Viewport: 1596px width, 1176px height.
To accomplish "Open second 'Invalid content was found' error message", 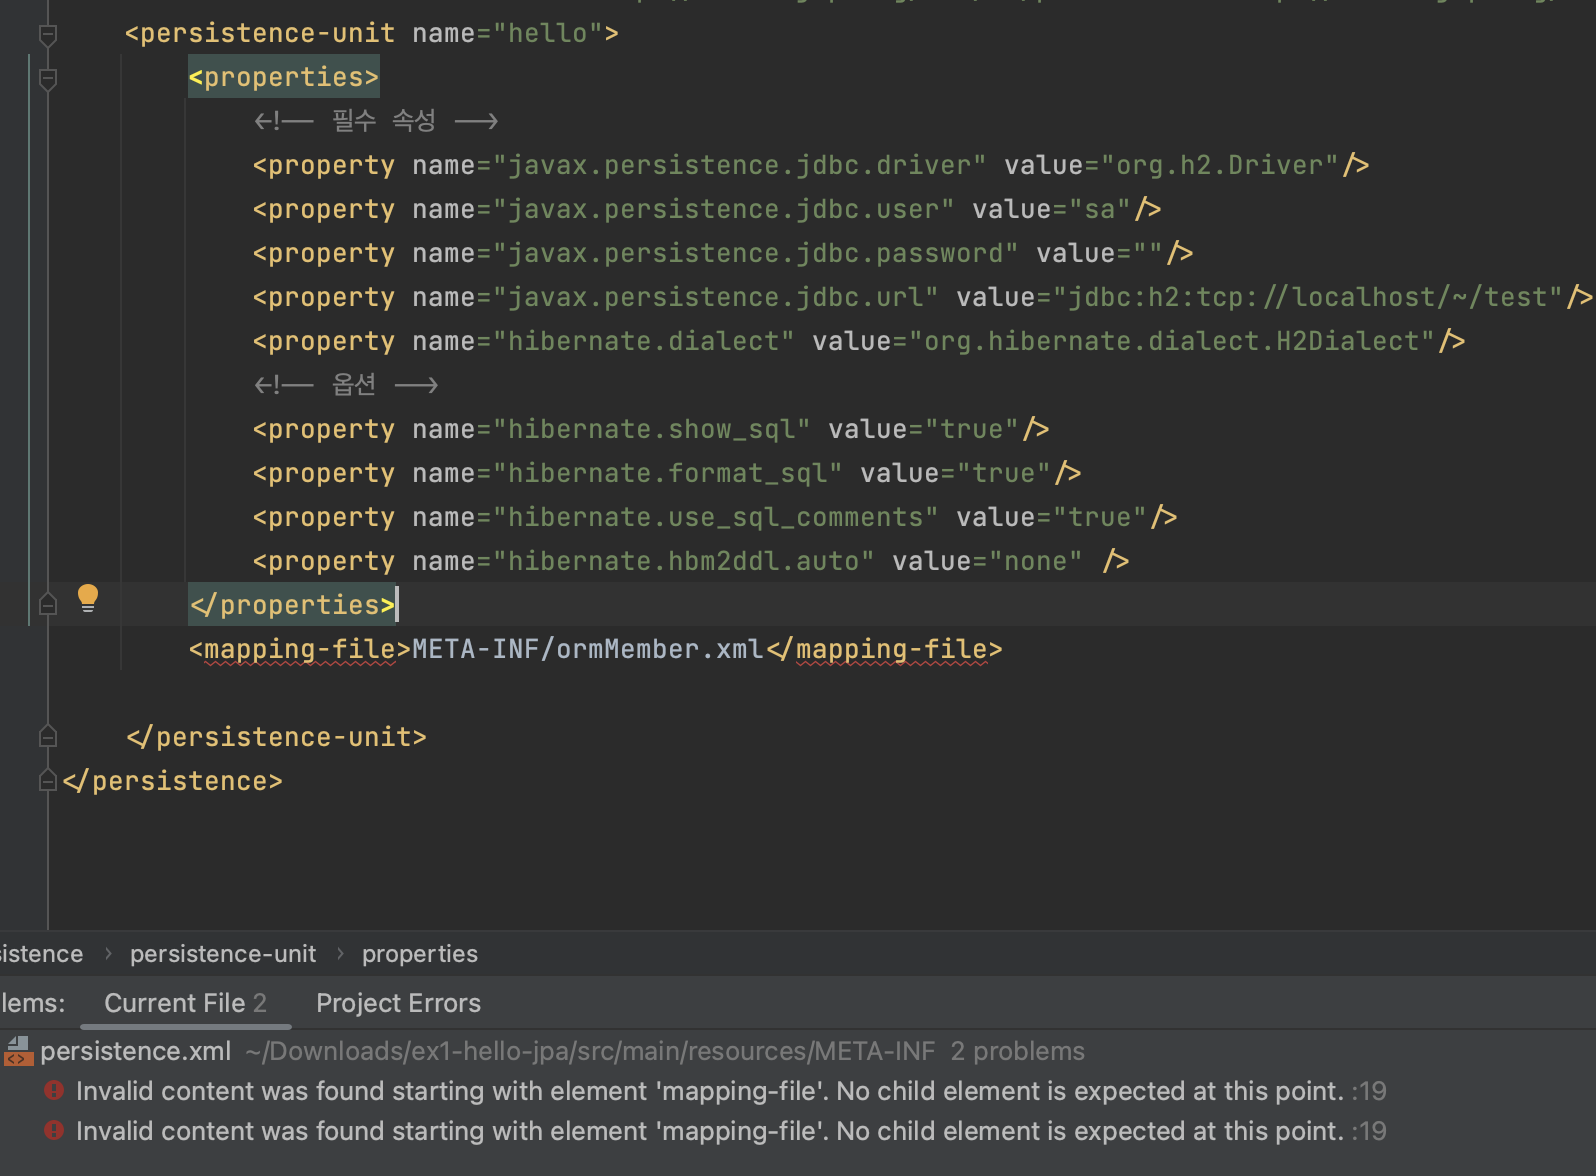I will click(x=710, y=1131).
